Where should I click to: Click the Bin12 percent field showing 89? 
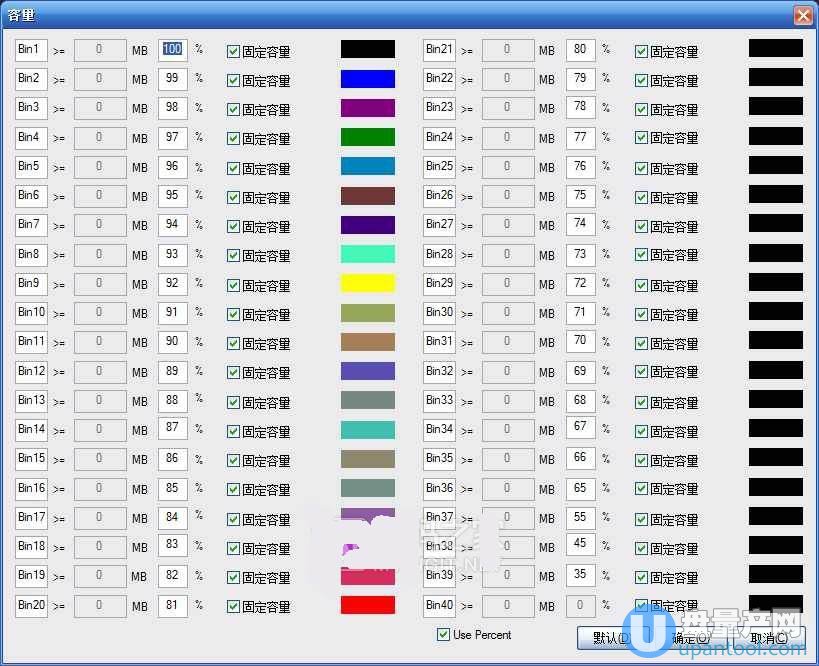(172, 371)
